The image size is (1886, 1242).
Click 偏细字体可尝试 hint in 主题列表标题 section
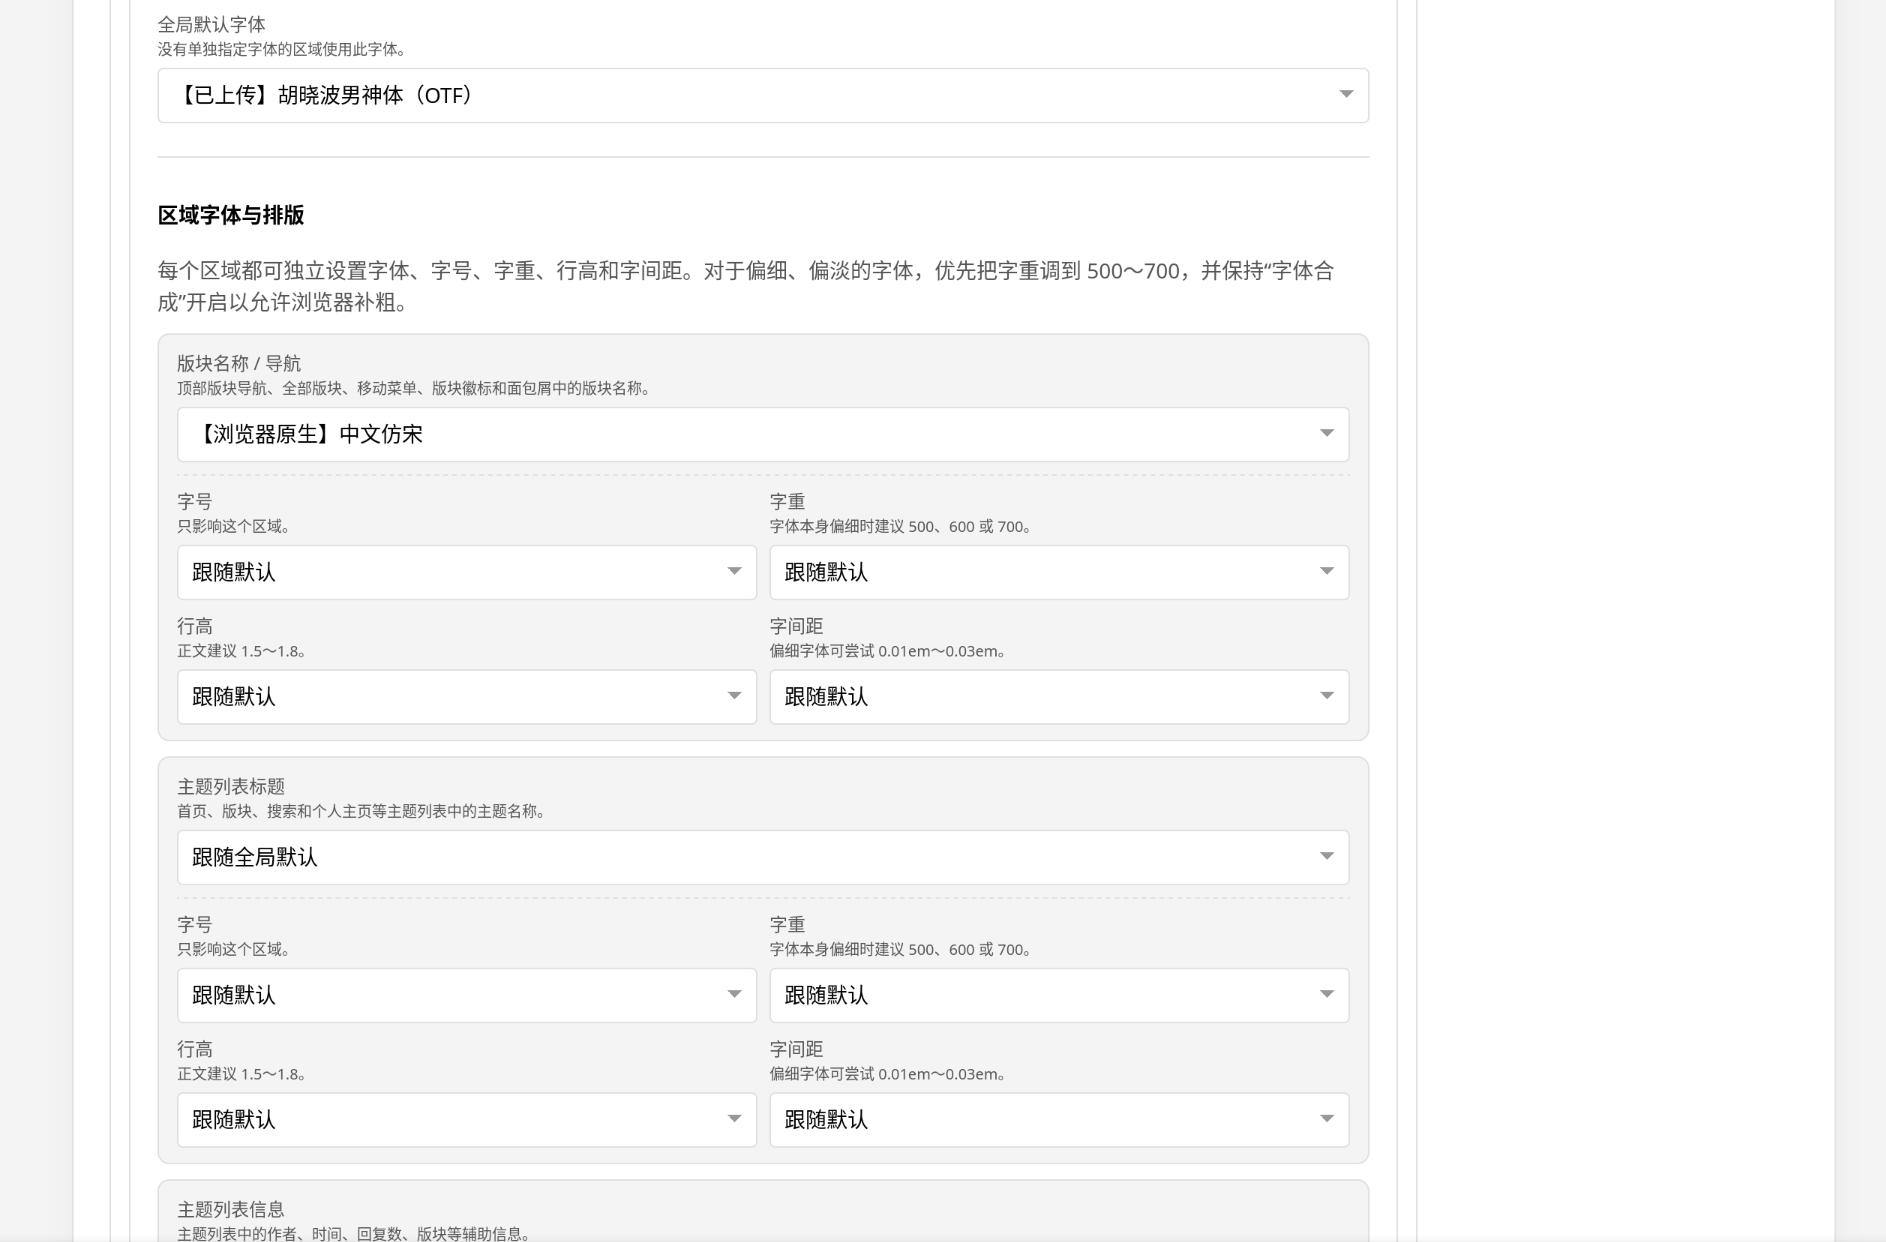888,1074
